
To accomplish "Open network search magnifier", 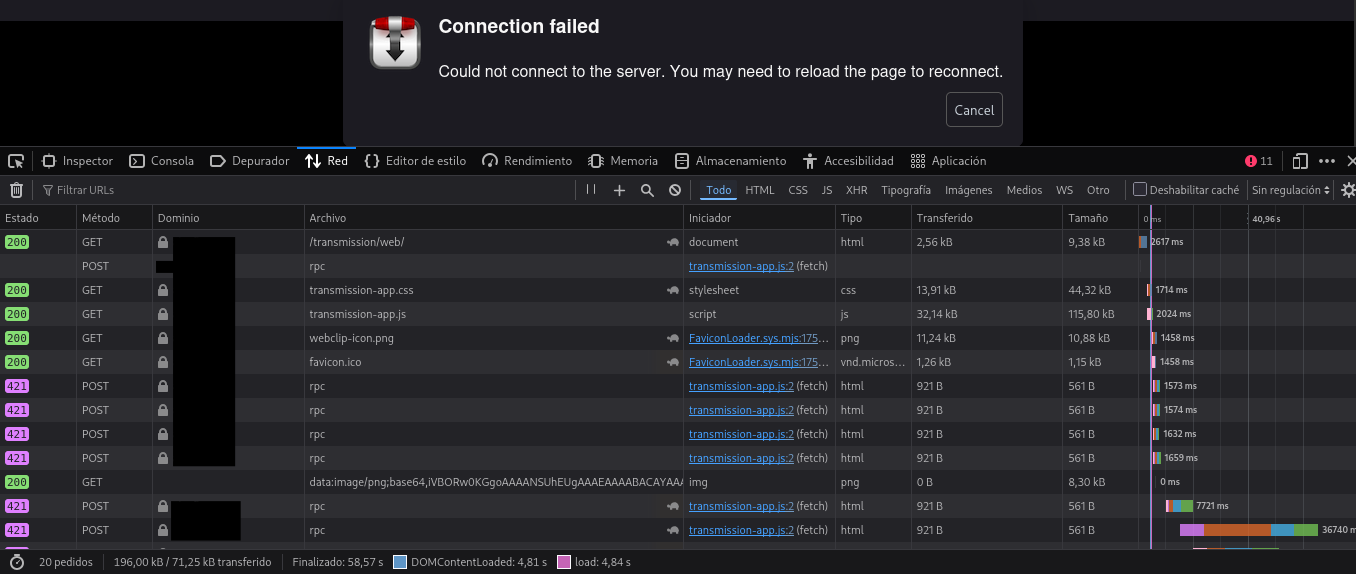I will coord(647,190).
